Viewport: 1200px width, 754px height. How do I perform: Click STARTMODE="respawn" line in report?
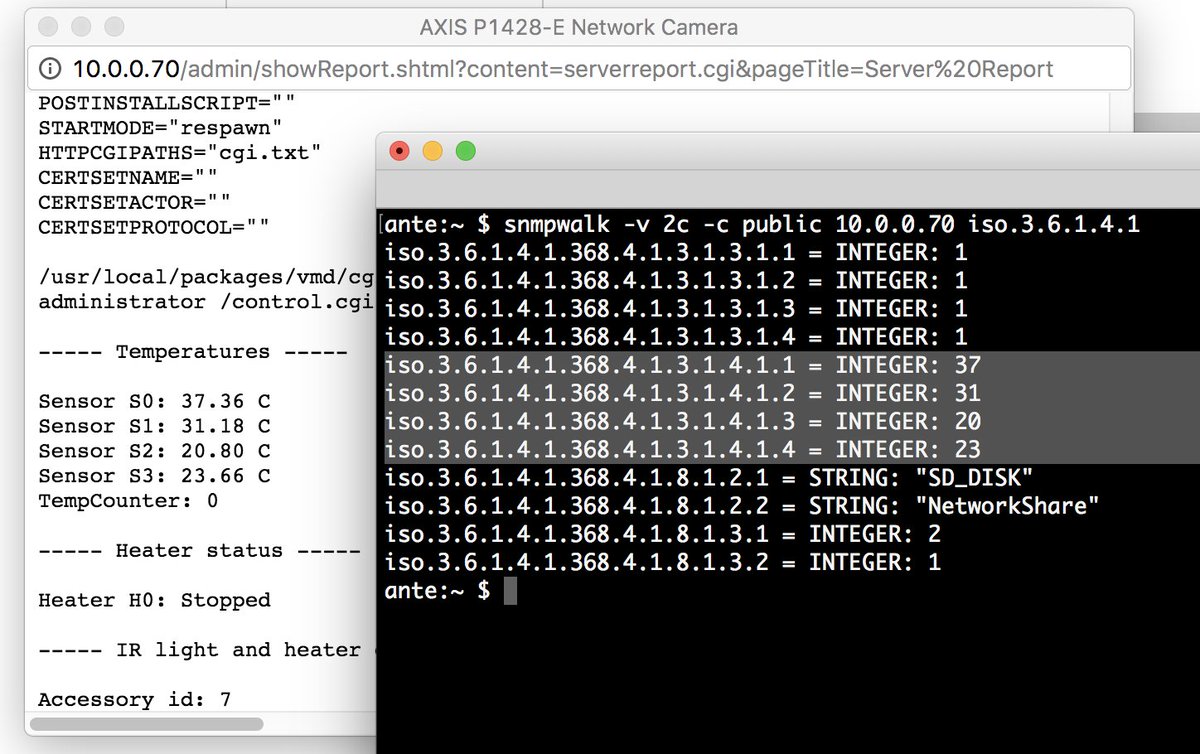(160, 128)
